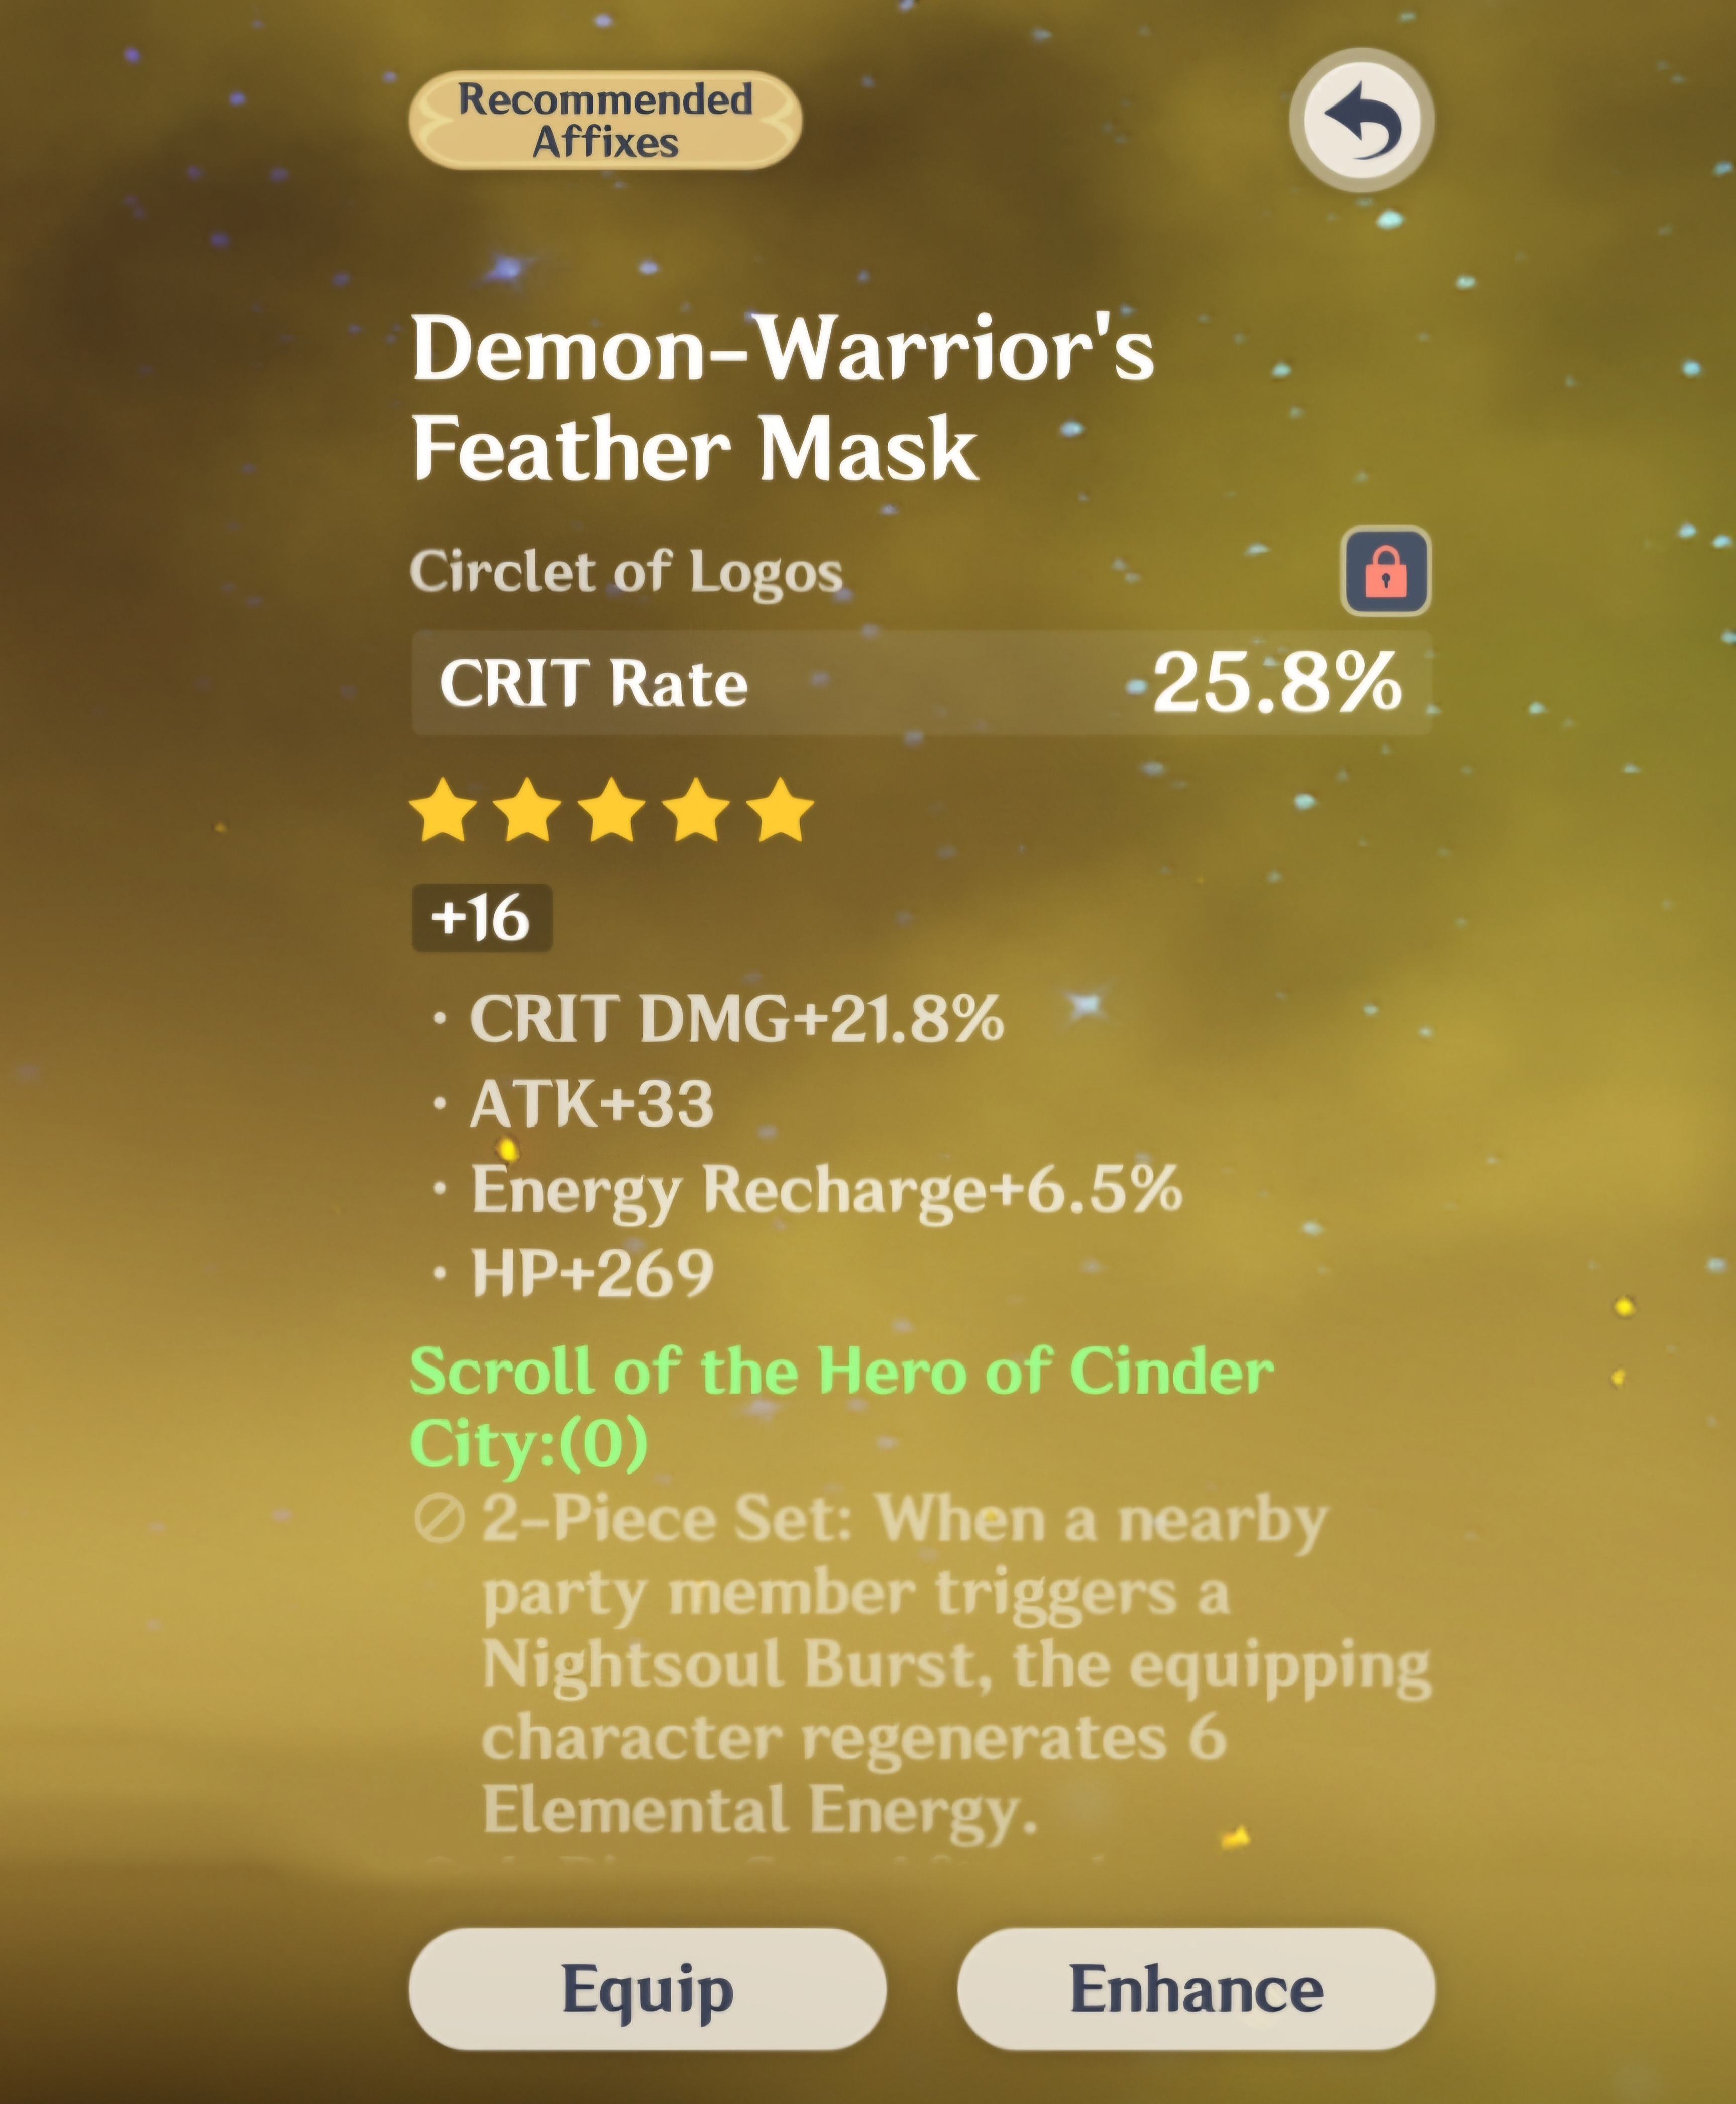Open the Recommended Affixes panel
Image resolution: width=1736 pixels, height=2104 pixels.
(x=605, y=120)
